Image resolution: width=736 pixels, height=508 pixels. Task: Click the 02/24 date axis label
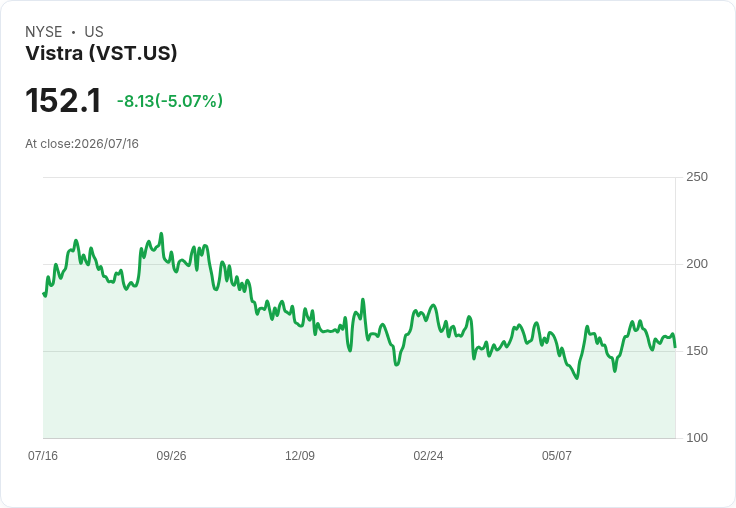pos(428,455)
